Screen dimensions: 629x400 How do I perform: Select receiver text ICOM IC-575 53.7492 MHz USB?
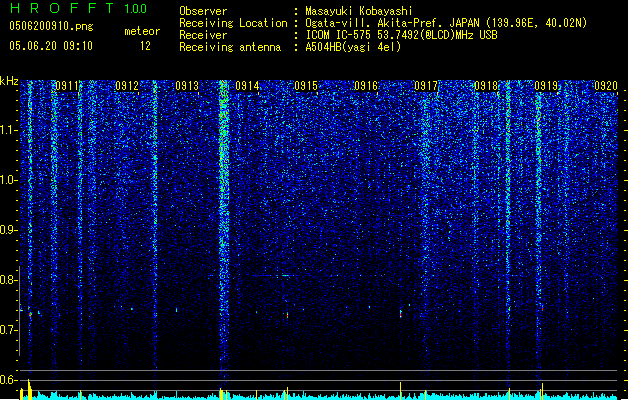402,35
